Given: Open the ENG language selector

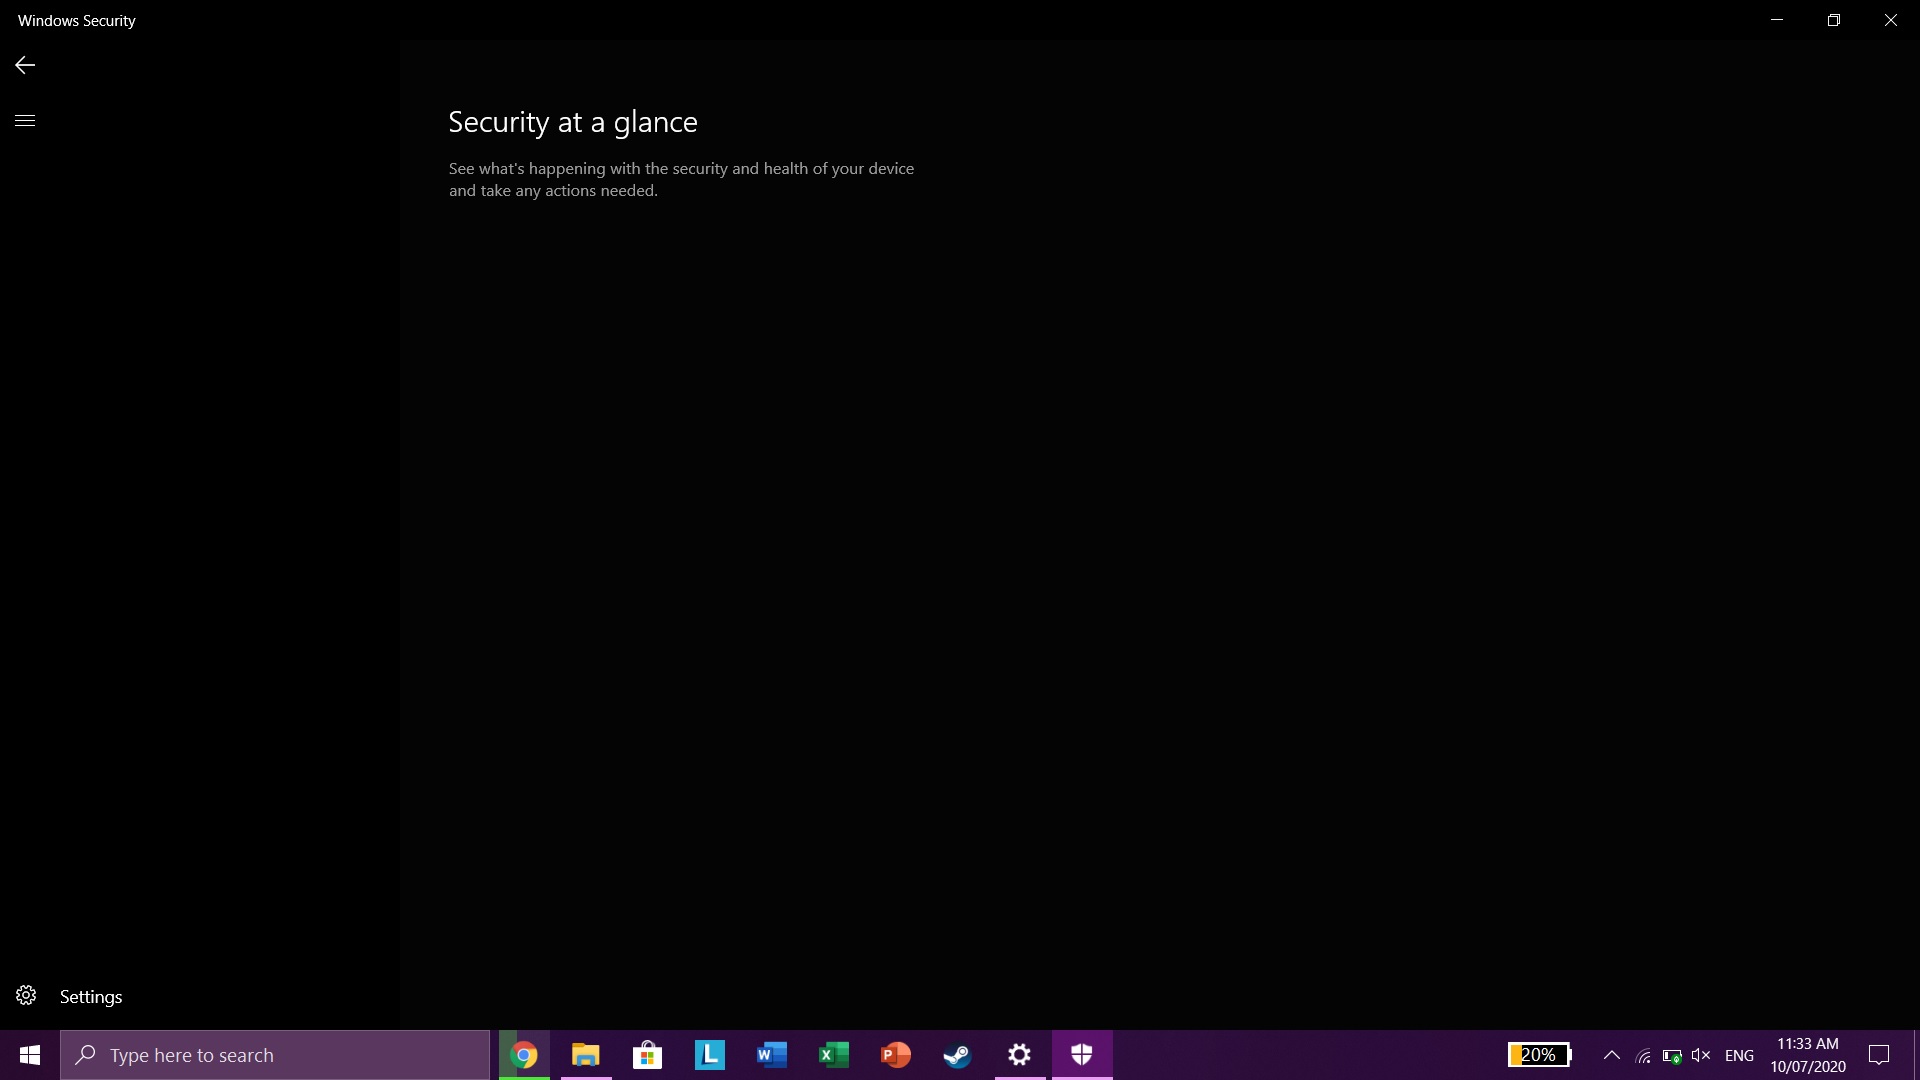Looking at the screenshot, I should (x=1740, y=1055).
